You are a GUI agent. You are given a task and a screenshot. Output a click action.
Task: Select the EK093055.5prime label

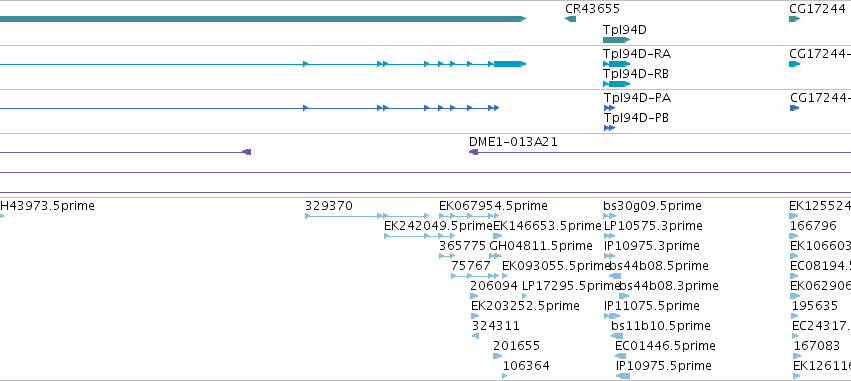(556, 266)
